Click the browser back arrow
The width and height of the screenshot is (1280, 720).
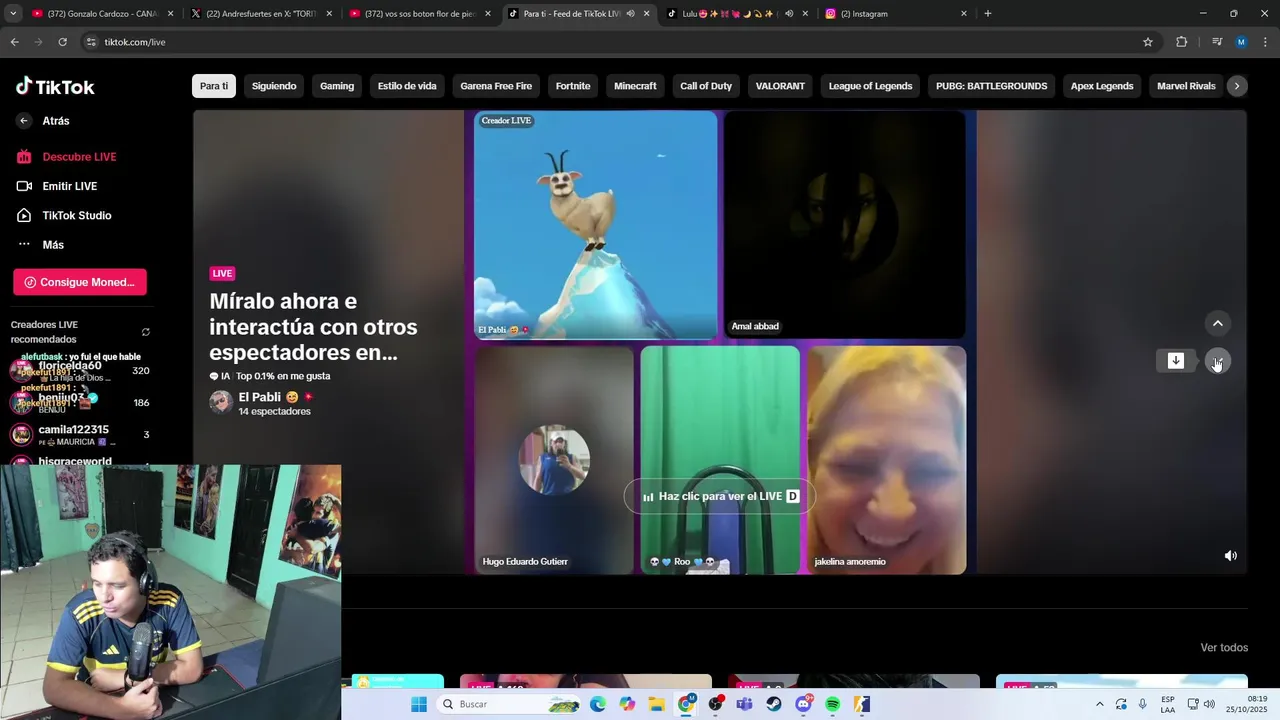(14, 42)
